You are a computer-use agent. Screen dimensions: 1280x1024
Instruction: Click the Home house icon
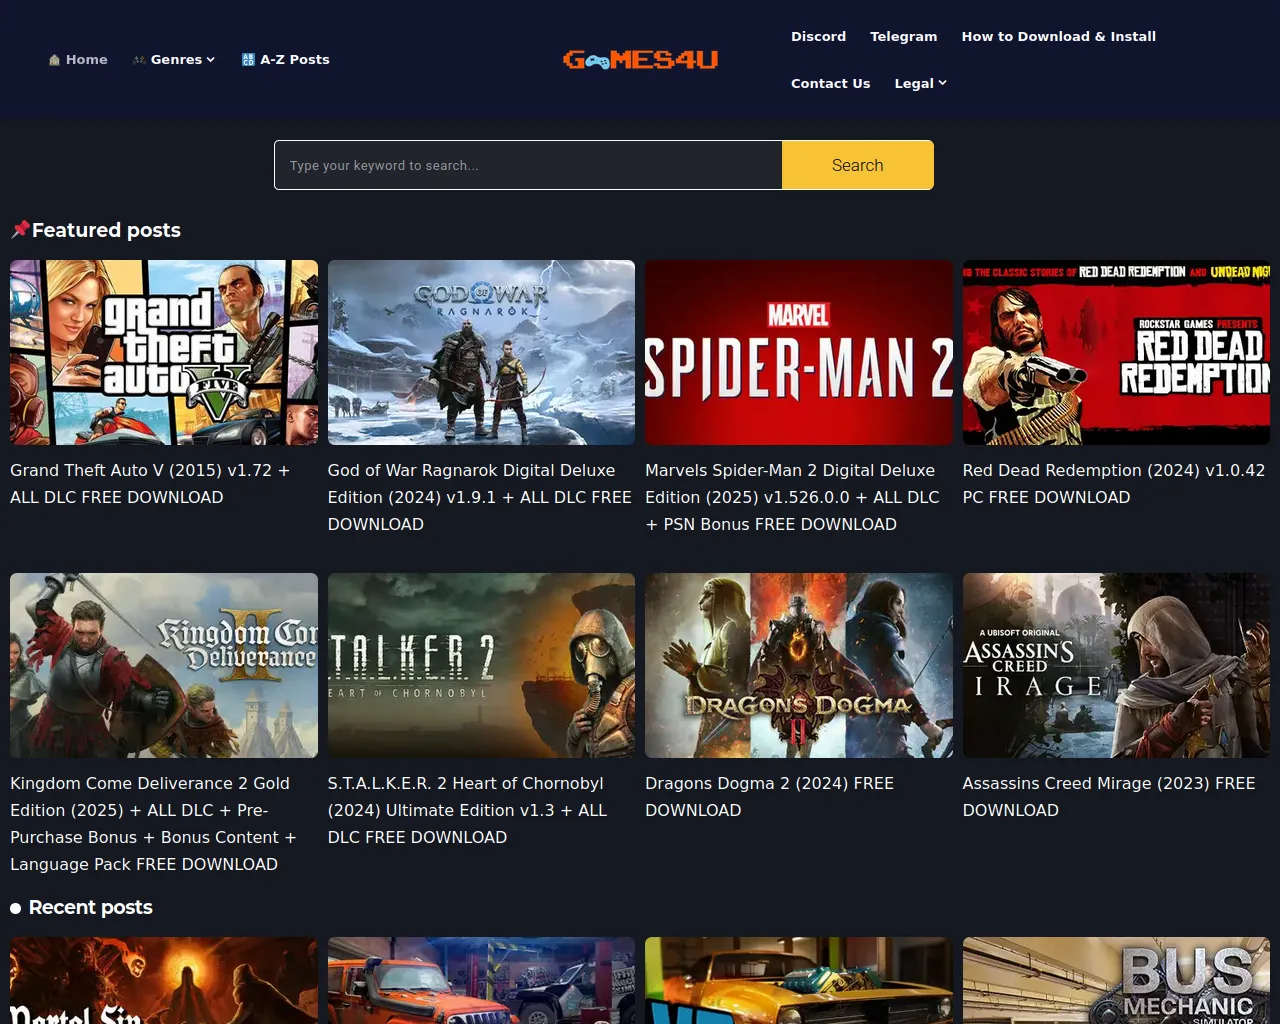54,60
